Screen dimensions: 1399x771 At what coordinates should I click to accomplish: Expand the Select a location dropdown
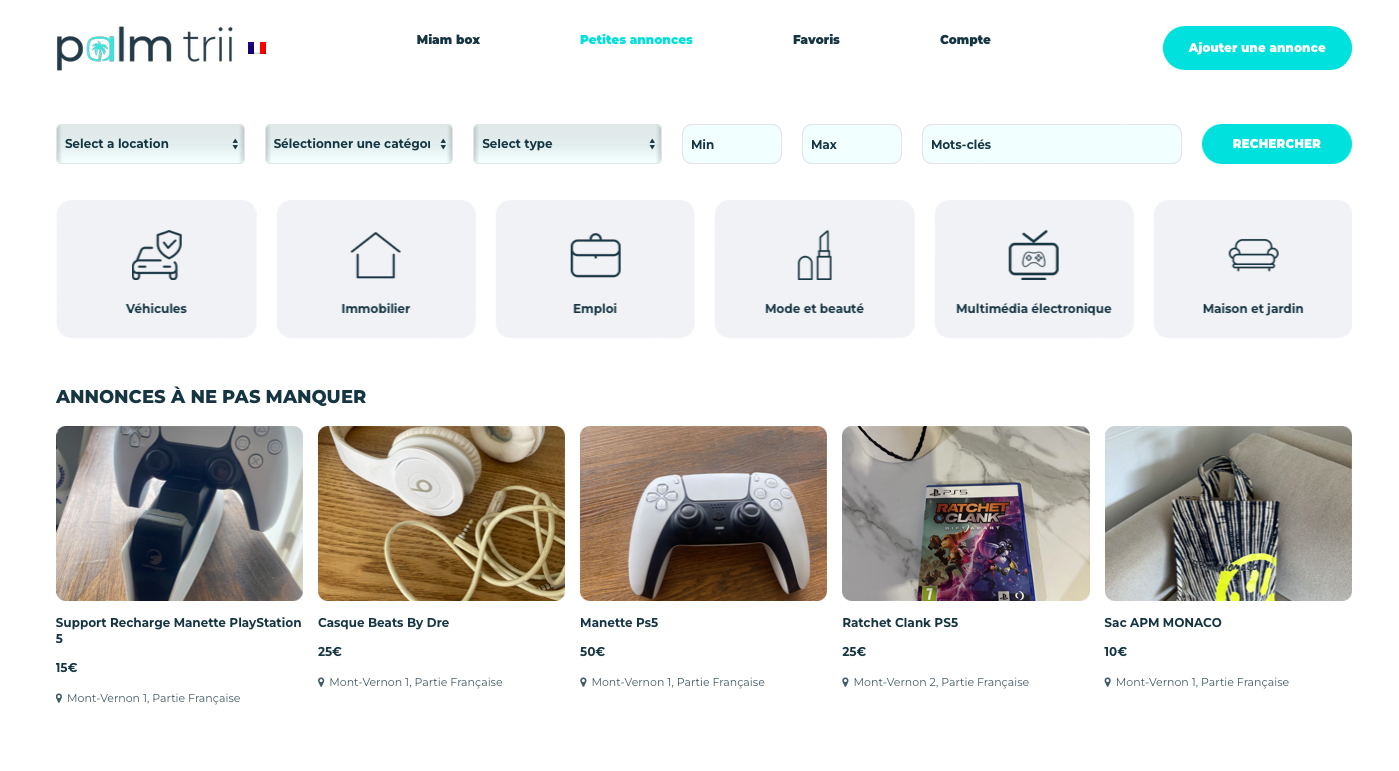150,144
